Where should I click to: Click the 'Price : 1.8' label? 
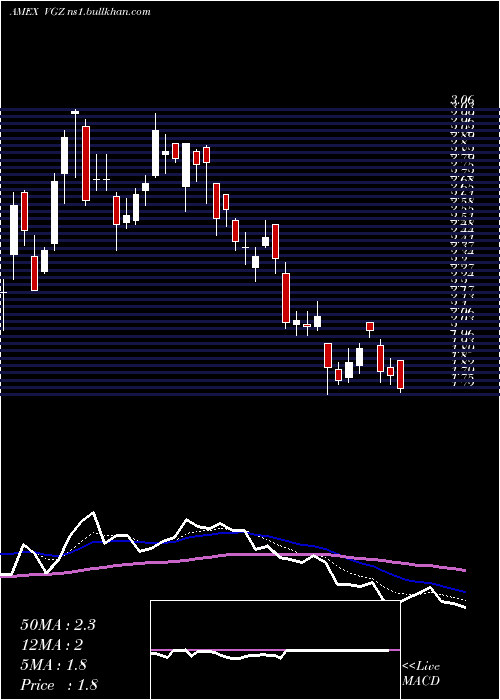coord(59,685)
